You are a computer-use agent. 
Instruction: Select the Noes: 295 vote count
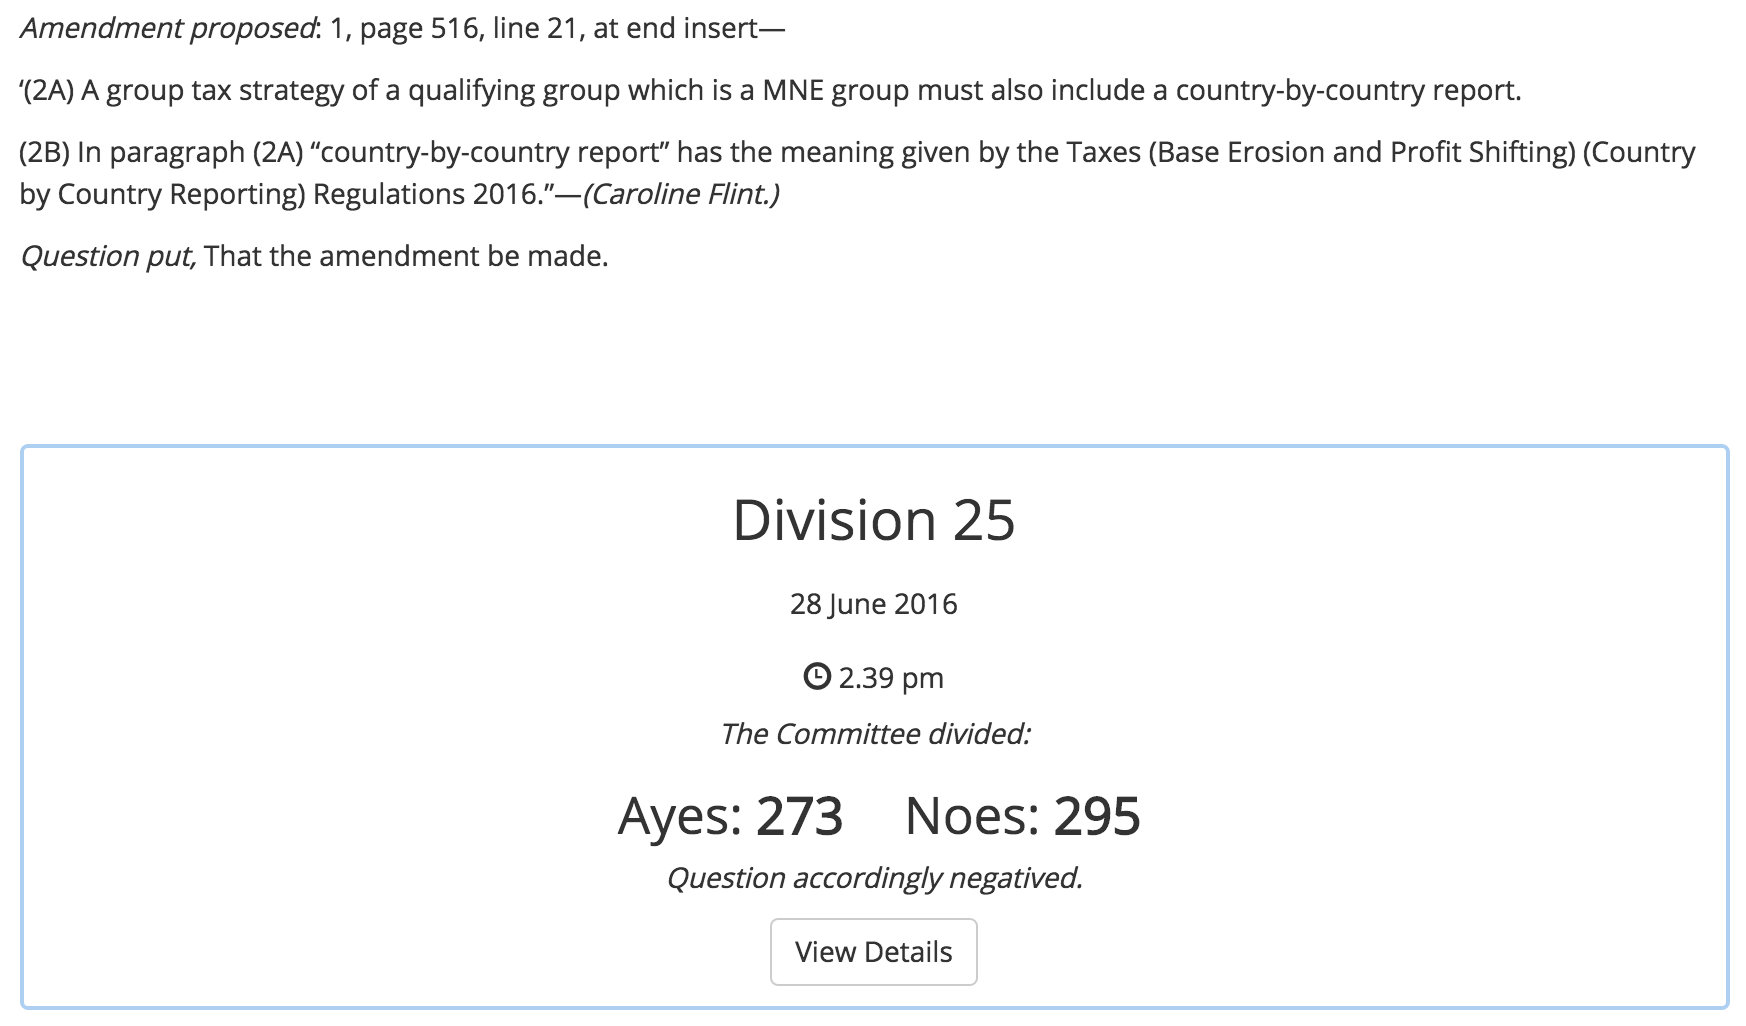1022,816
